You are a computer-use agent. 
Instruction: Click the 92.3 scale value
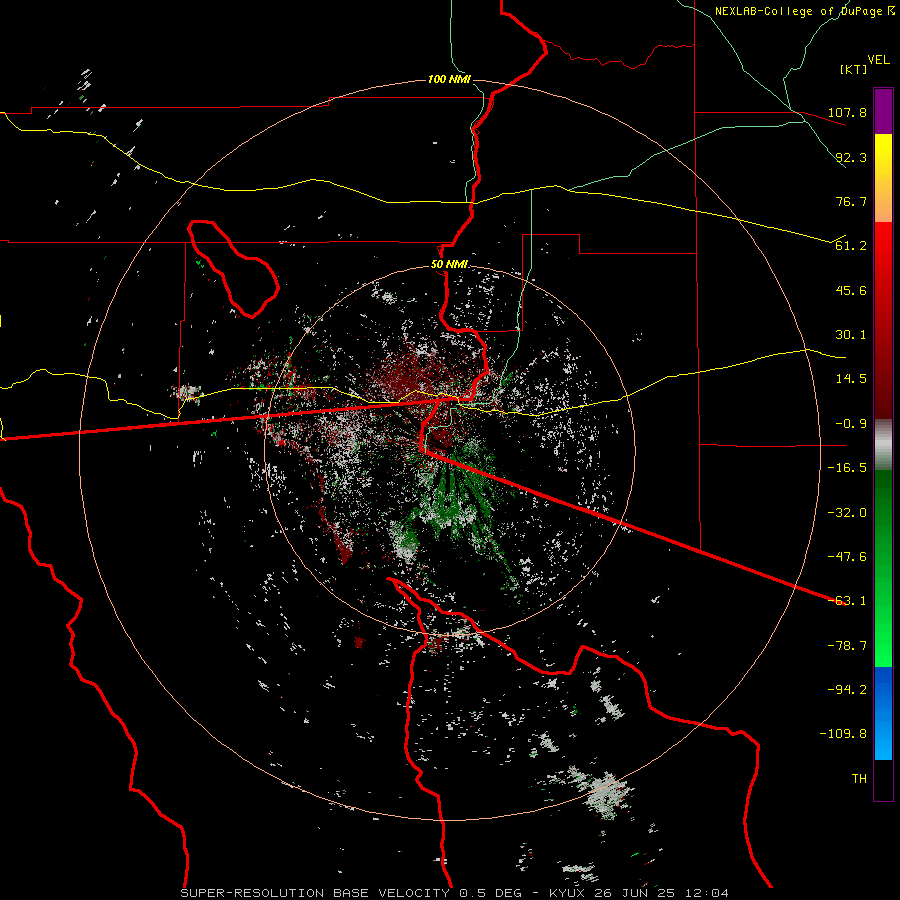851,157
